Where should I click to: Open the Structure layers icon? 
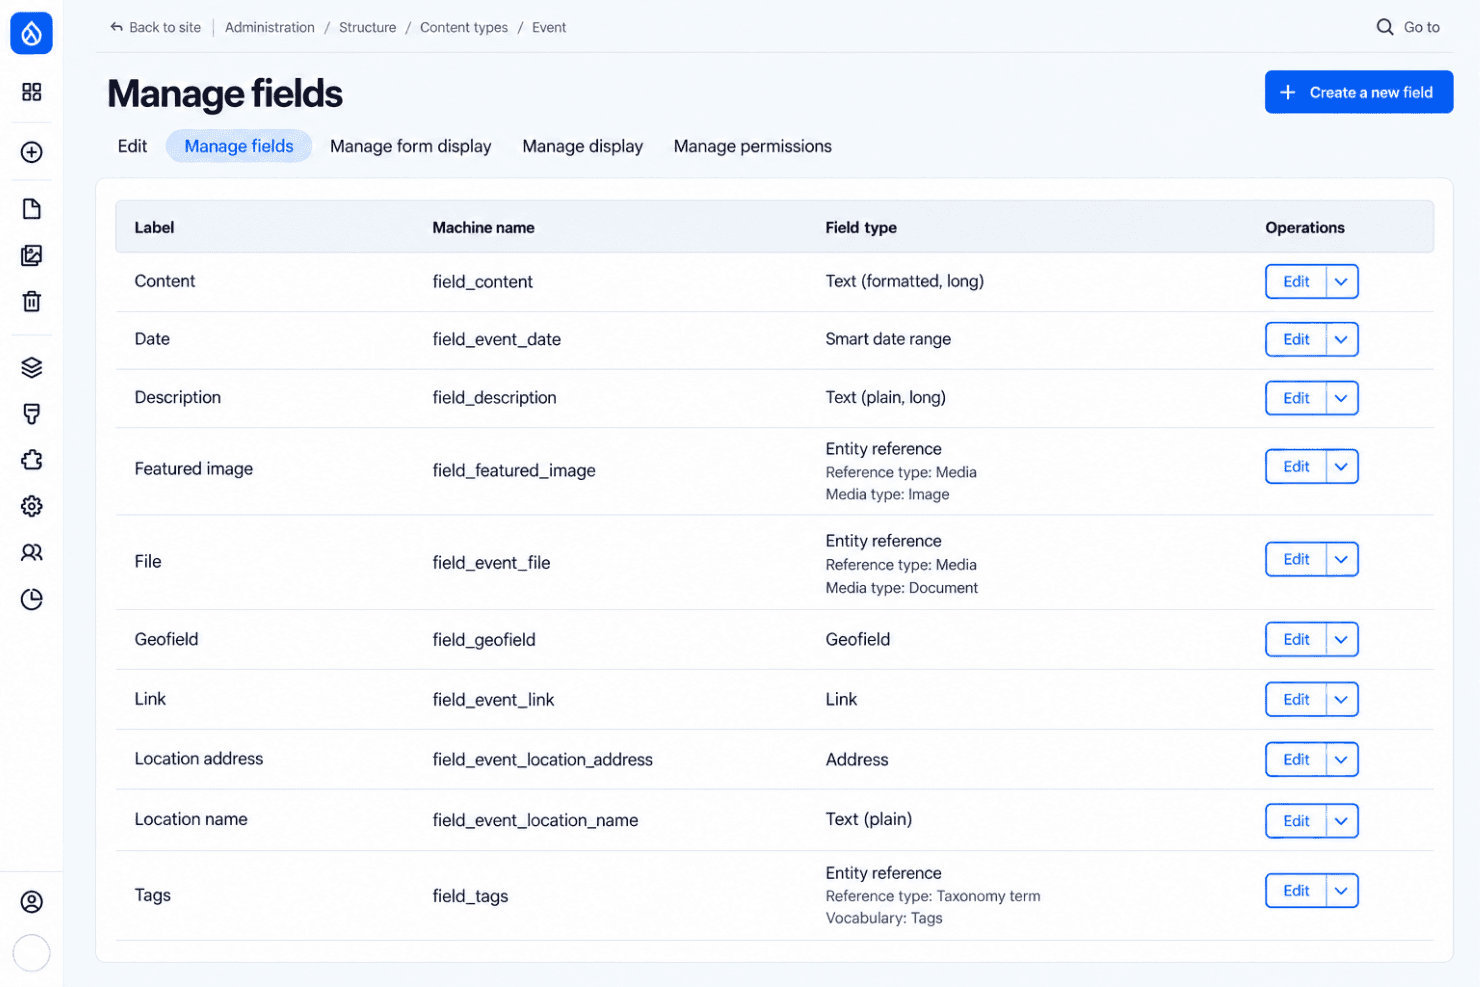pos(32,367)
